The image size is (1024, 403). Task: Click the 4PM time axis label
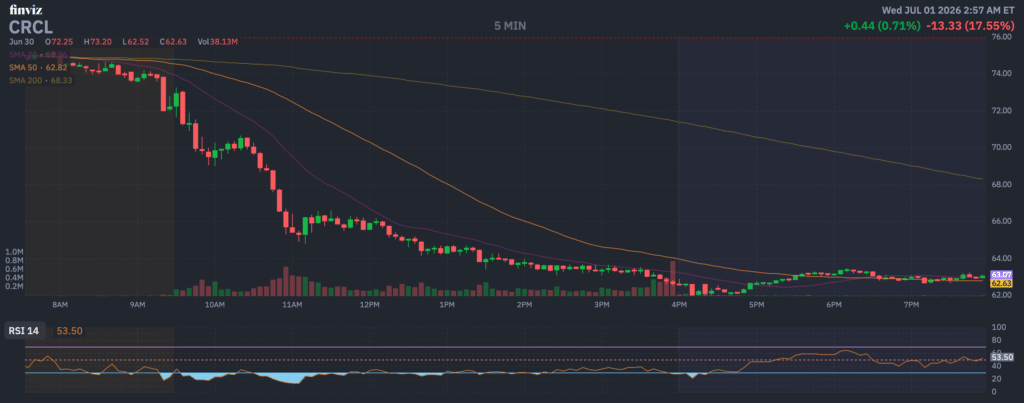coord(679,305)
